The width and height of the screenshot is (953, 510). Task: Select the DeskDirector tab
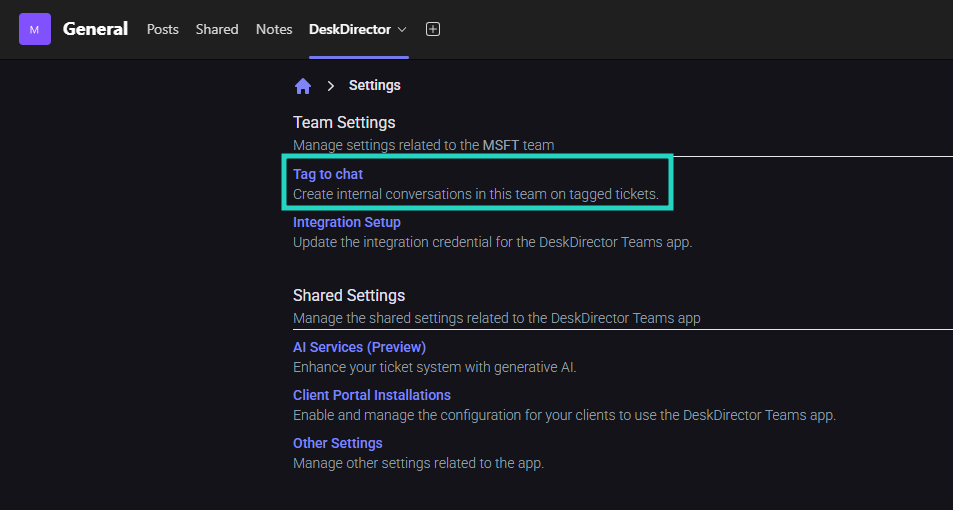click(x=349, y=29)
